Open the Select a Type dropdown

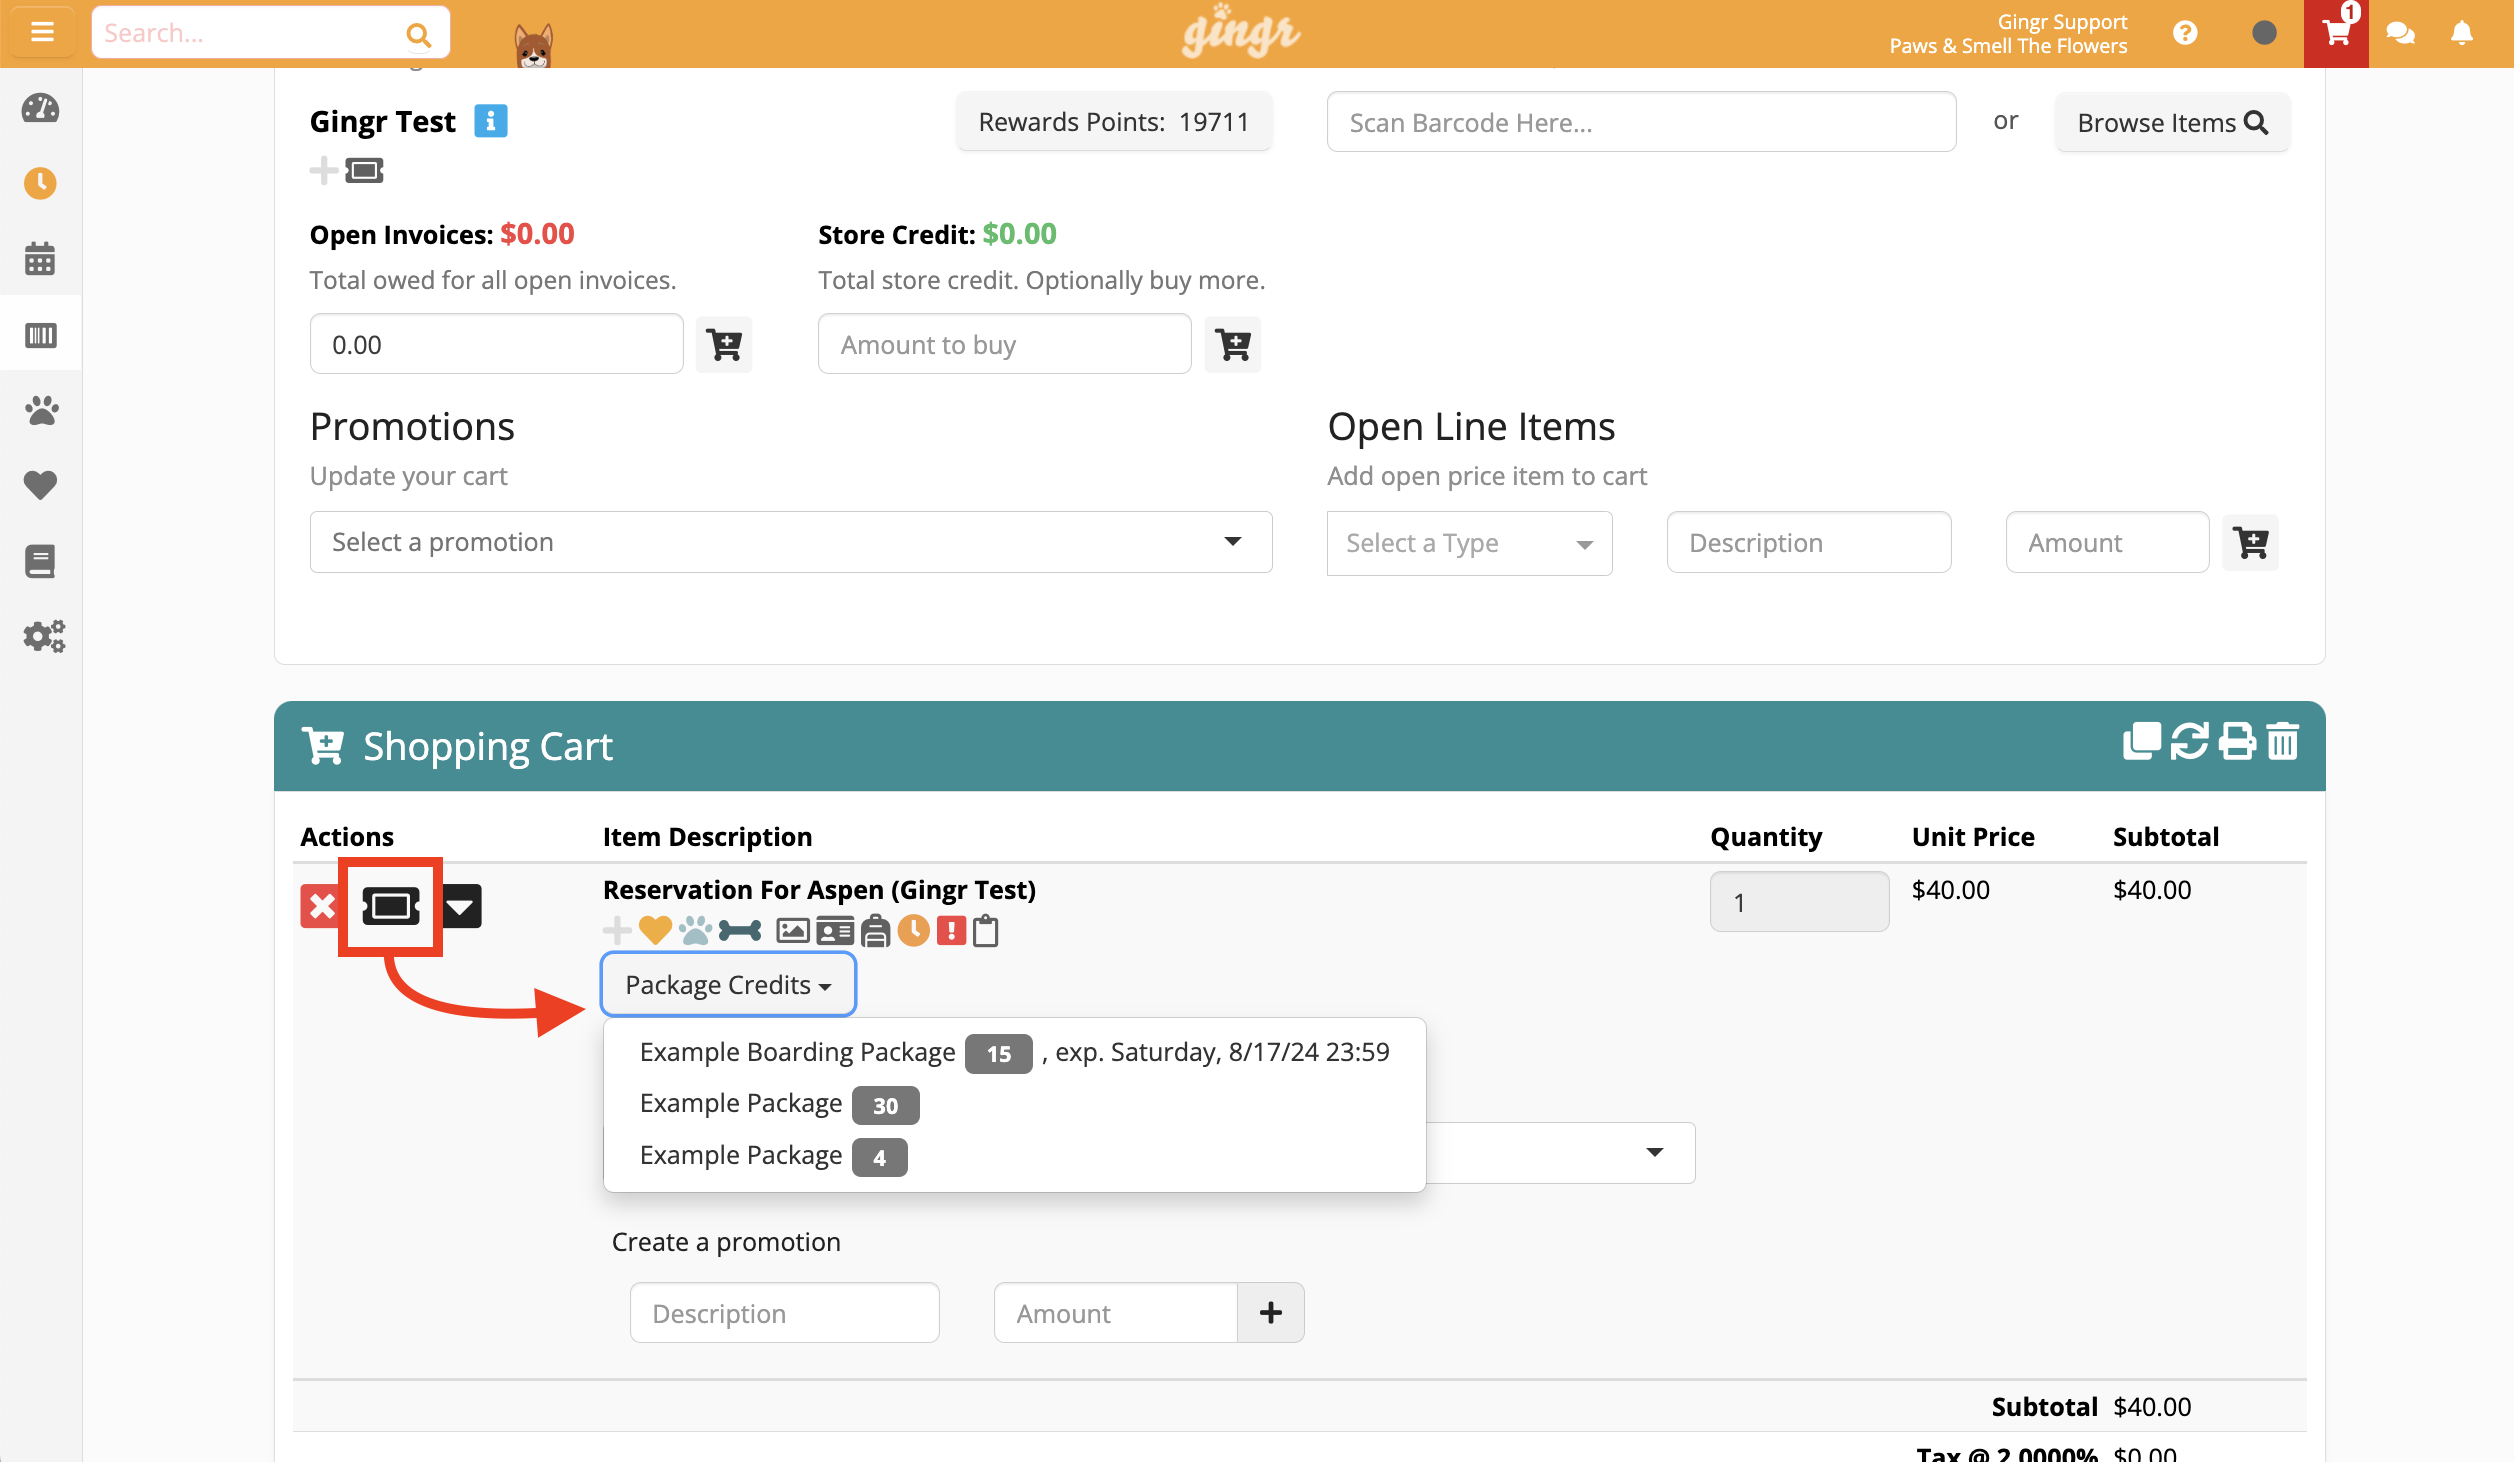pyautogui.click(x=1469, y=543)
